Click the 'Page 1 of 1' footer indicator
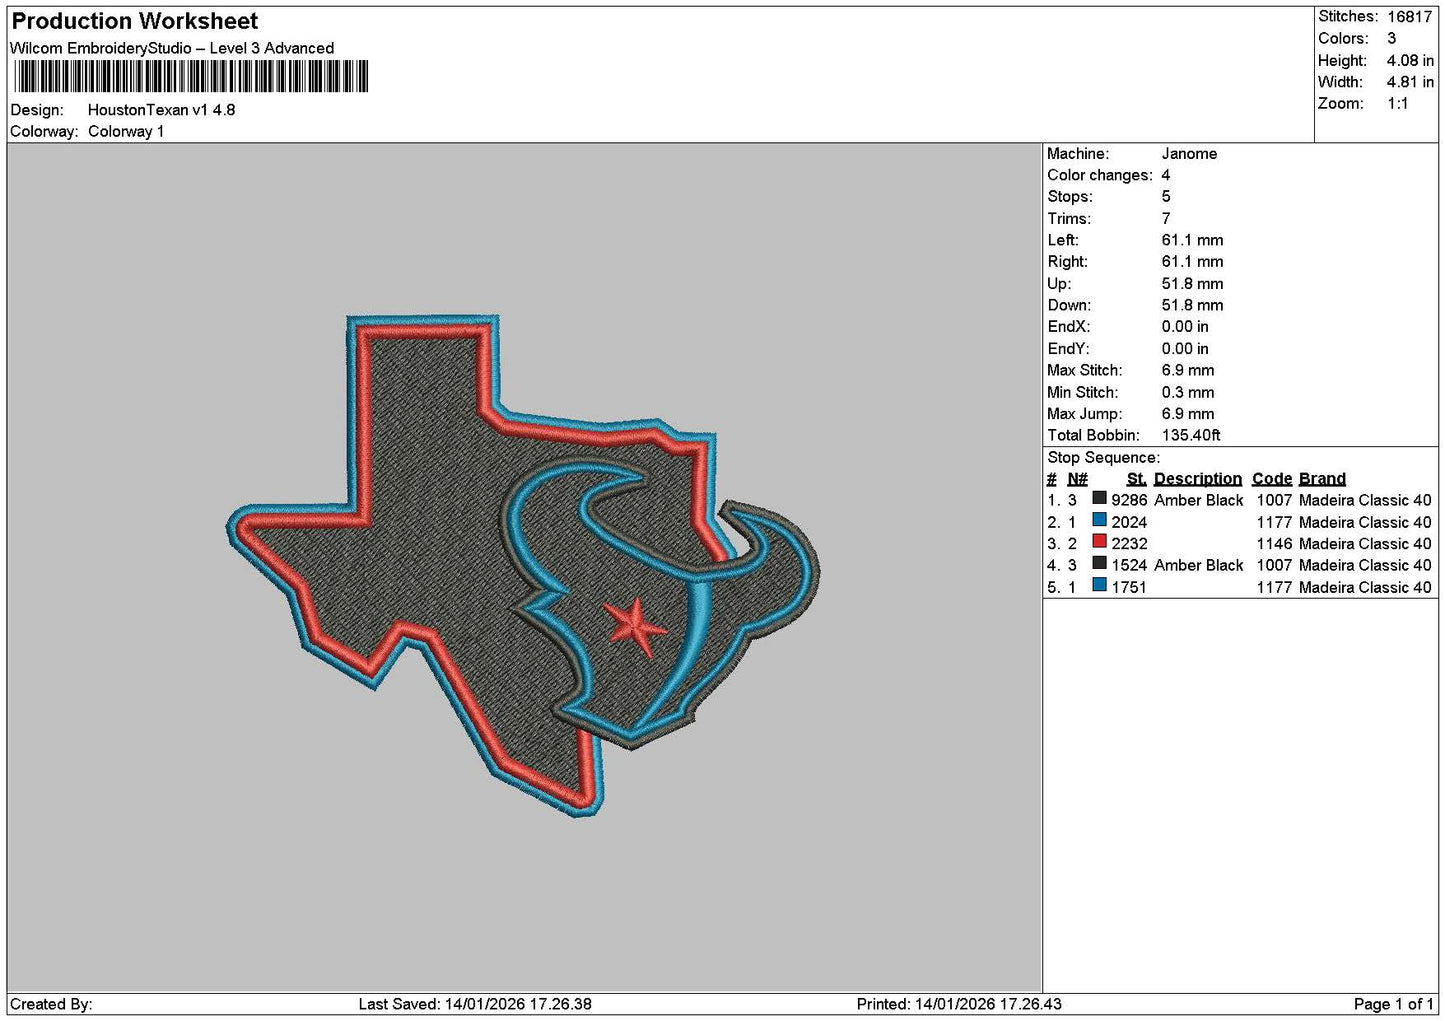1445x1021 pixels. [1393, 1004]
